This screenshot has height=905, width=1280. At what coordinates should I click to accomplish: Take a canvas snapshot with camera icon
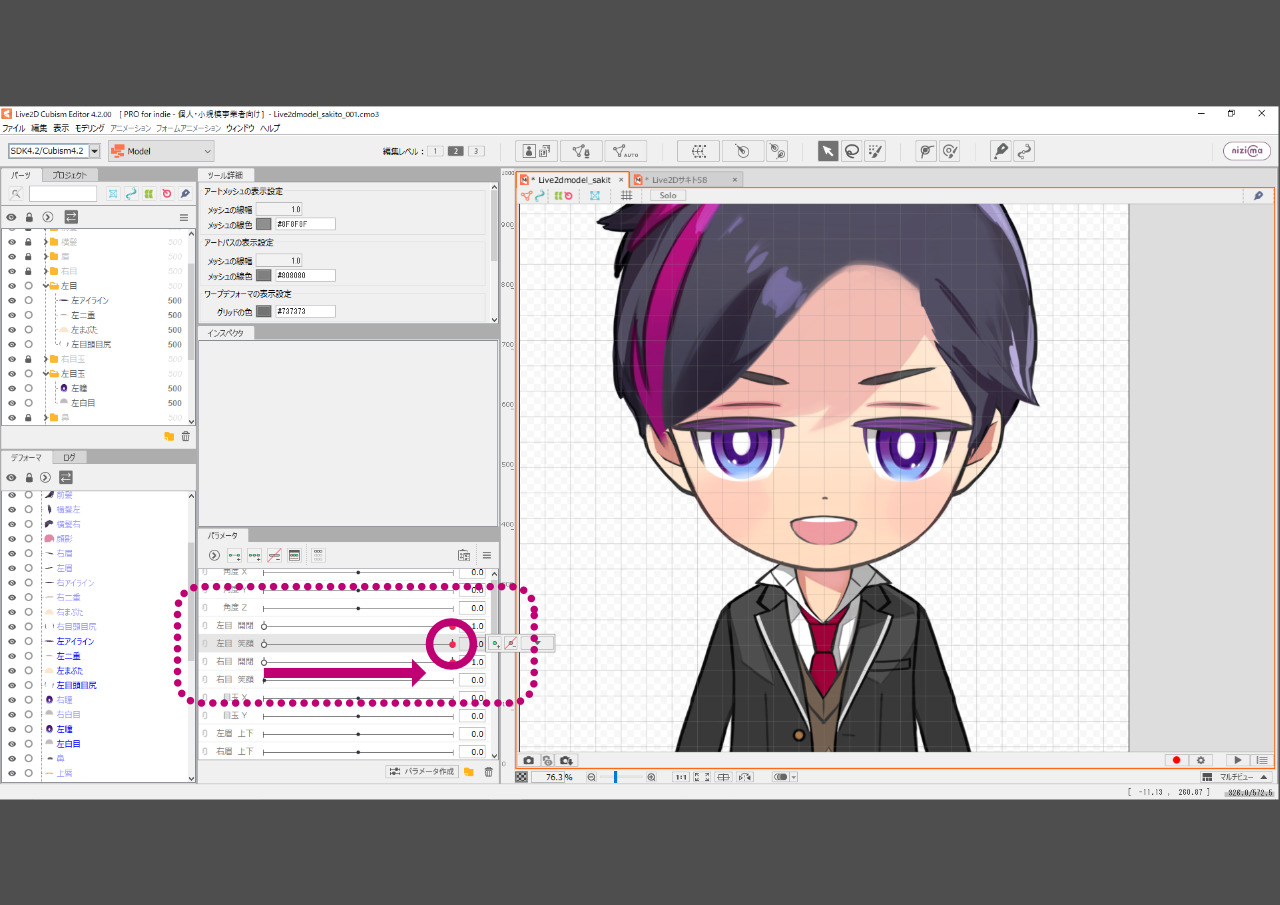[529, 760]
